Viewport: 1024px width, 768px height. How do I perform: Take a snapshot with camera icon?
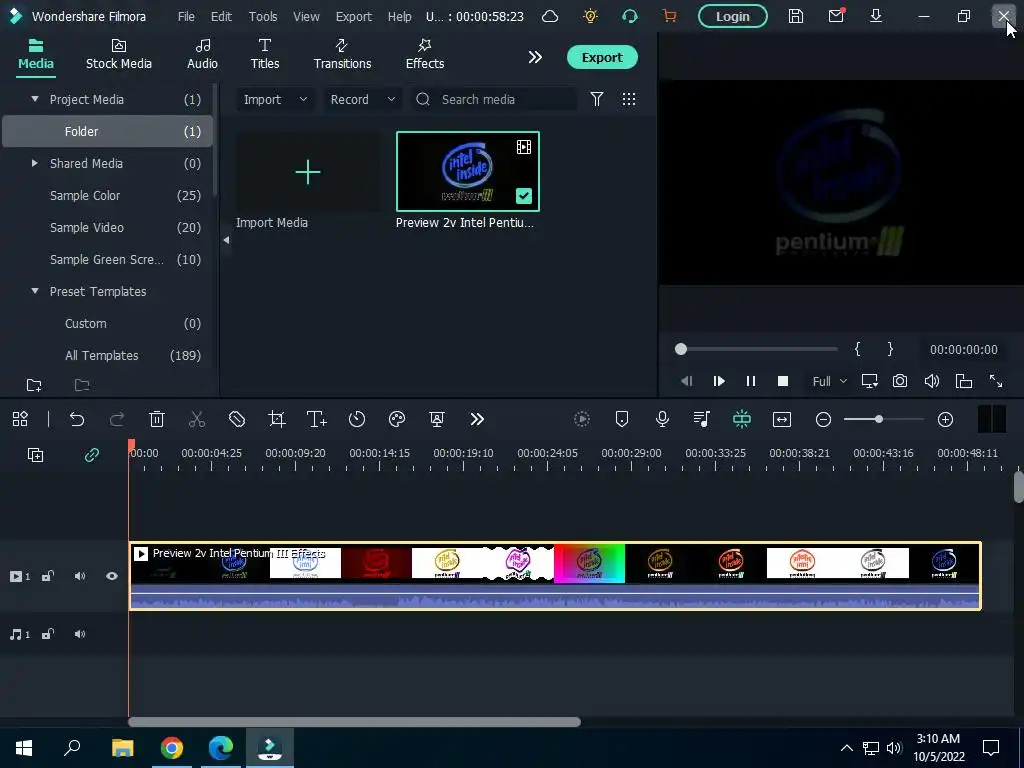coord(900,381)
